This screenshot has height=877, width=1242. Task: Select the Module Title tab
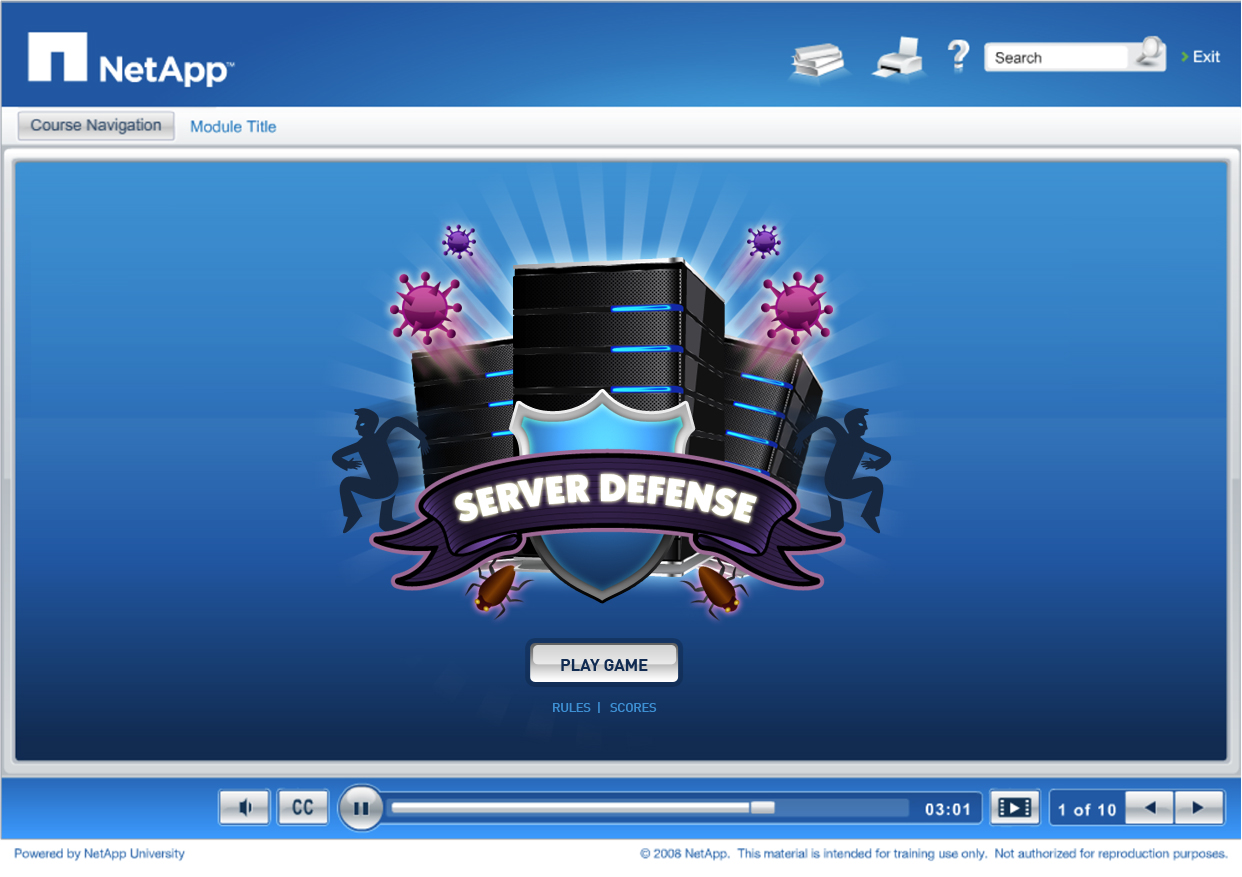tap(233, 127)
